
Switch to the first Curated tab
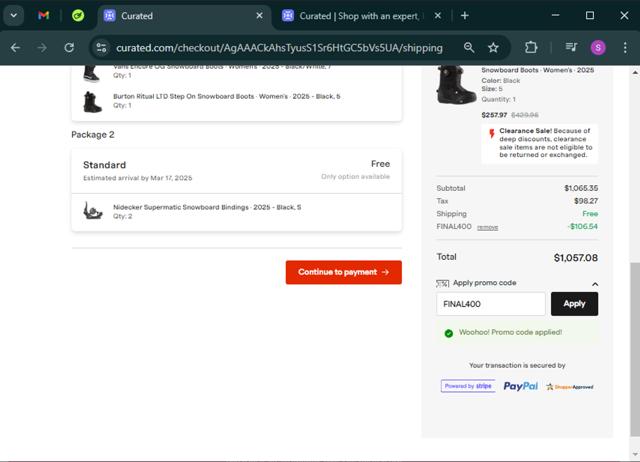182,16
